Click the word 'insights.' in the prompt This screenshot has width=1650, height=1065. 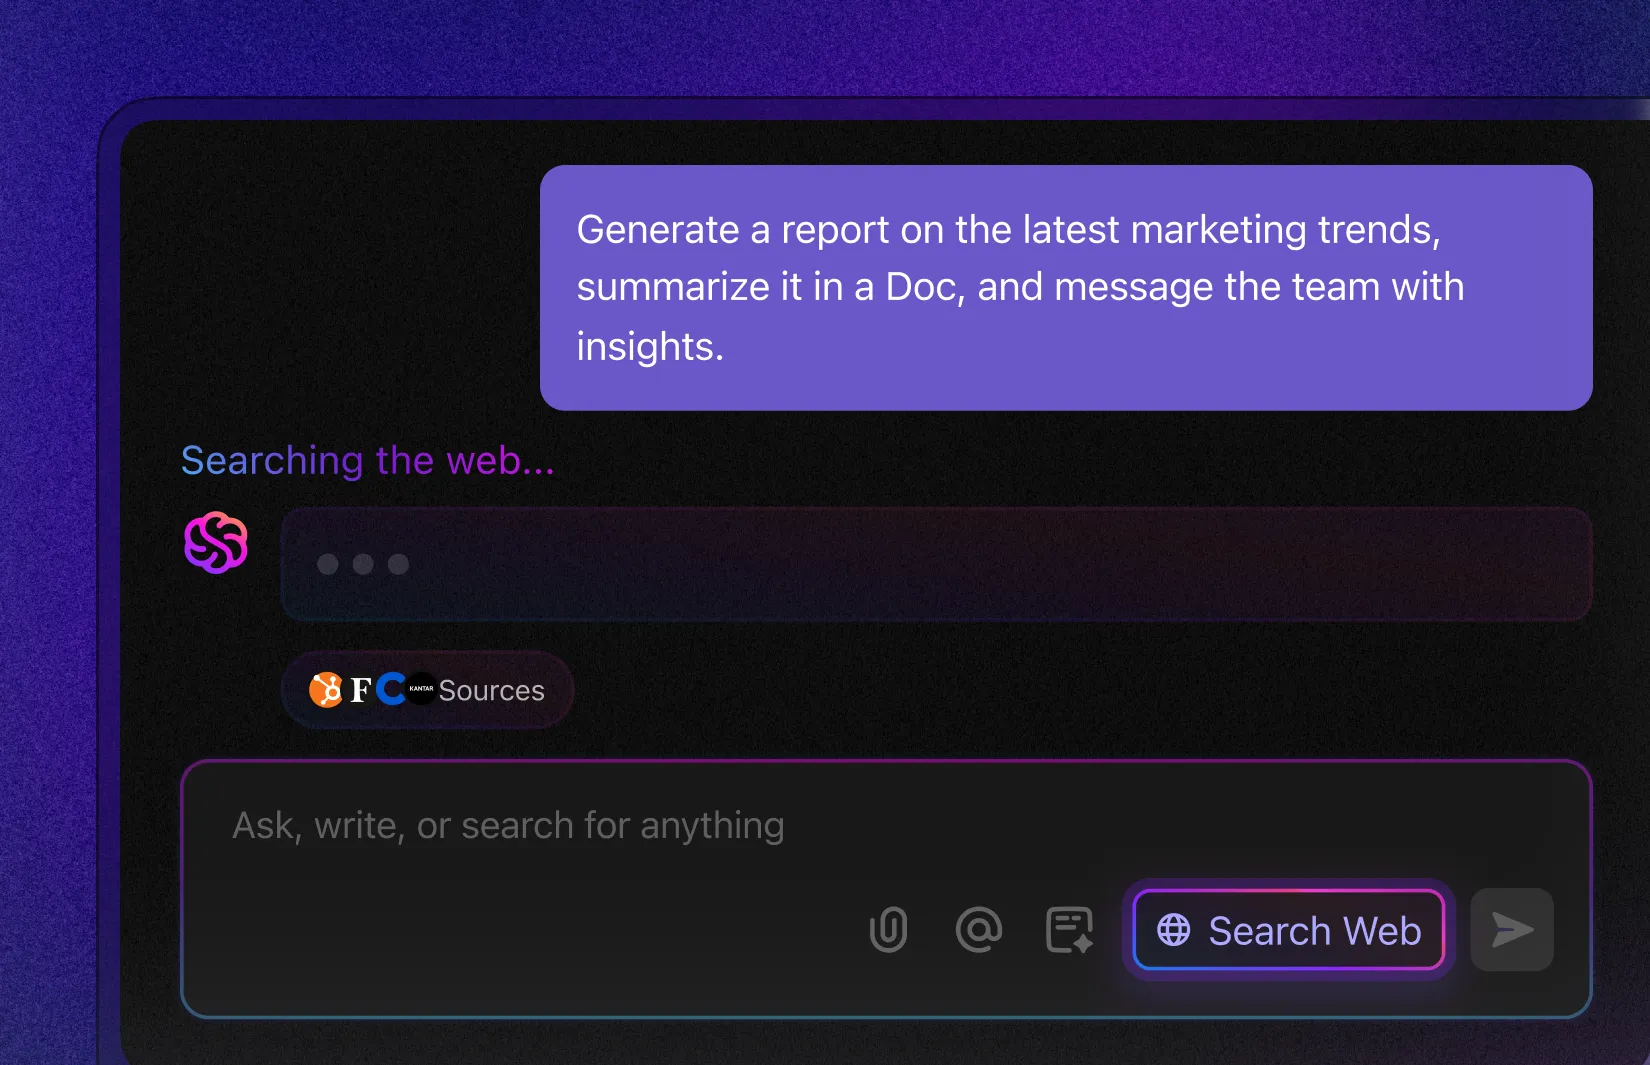point(650,347)
